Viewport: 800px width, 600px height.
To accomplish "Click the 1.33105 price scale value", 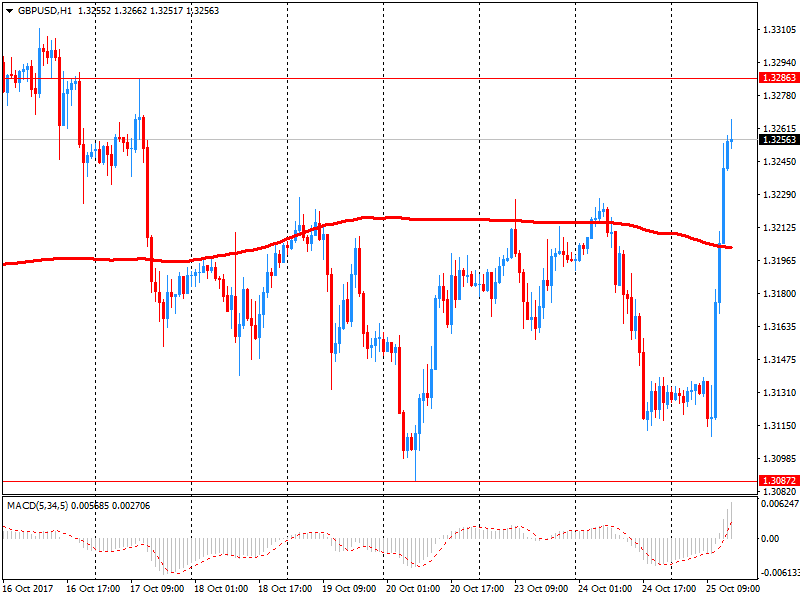I will point(779,30).
